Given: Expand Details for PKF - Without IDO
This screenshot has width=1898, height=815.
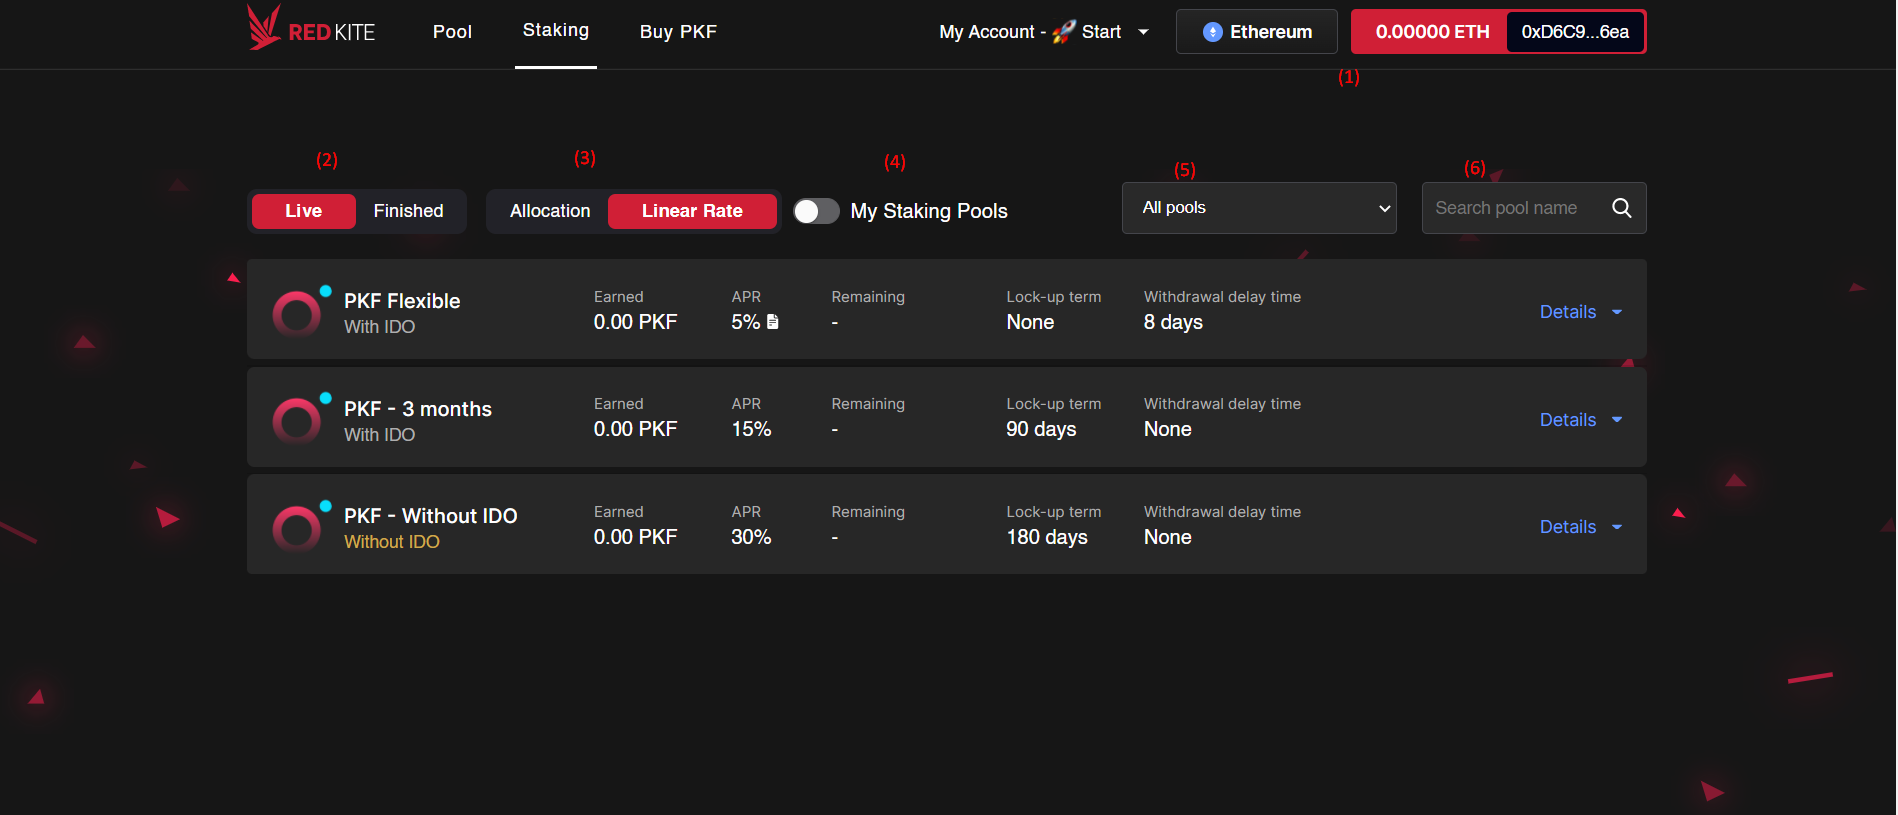Looking at the screenshot, I should point(1581,527).
